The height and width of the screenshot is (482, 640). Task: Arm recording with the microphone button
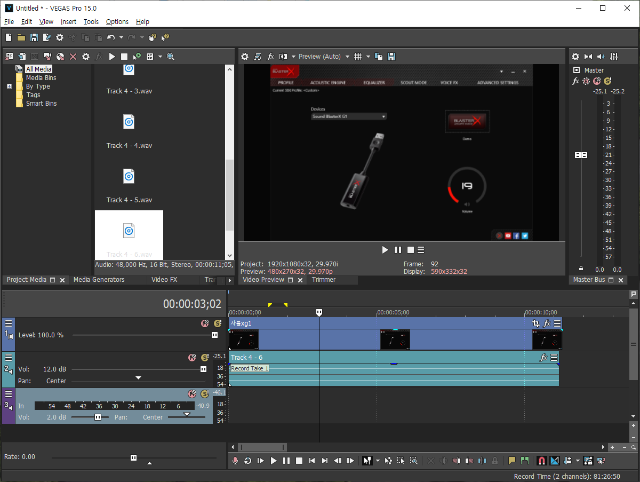pos(235,461)
